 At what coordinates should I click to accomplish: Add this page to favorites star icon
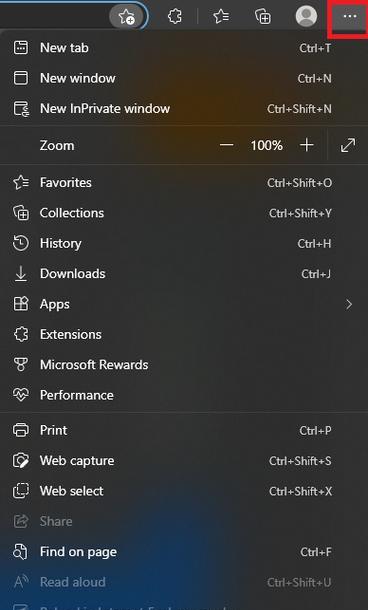[126, 16]
